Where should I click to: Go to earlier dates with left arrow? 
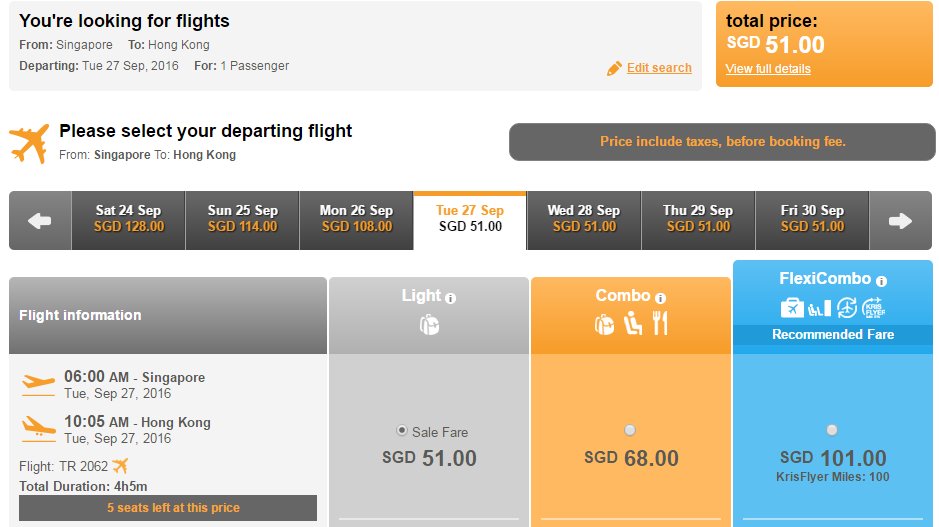(40, 220)
